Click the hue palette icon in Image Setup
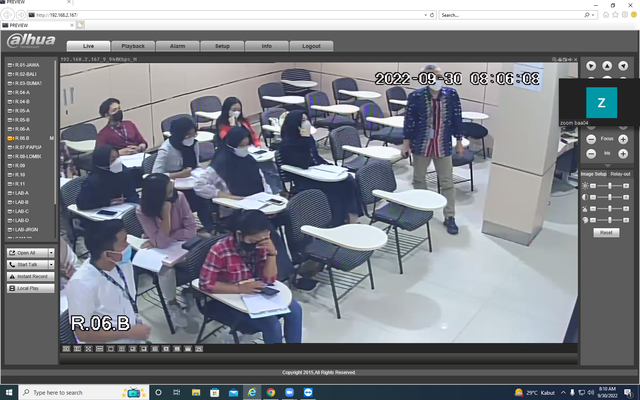This screenshot has height=400, width=640. pos(585,220)
